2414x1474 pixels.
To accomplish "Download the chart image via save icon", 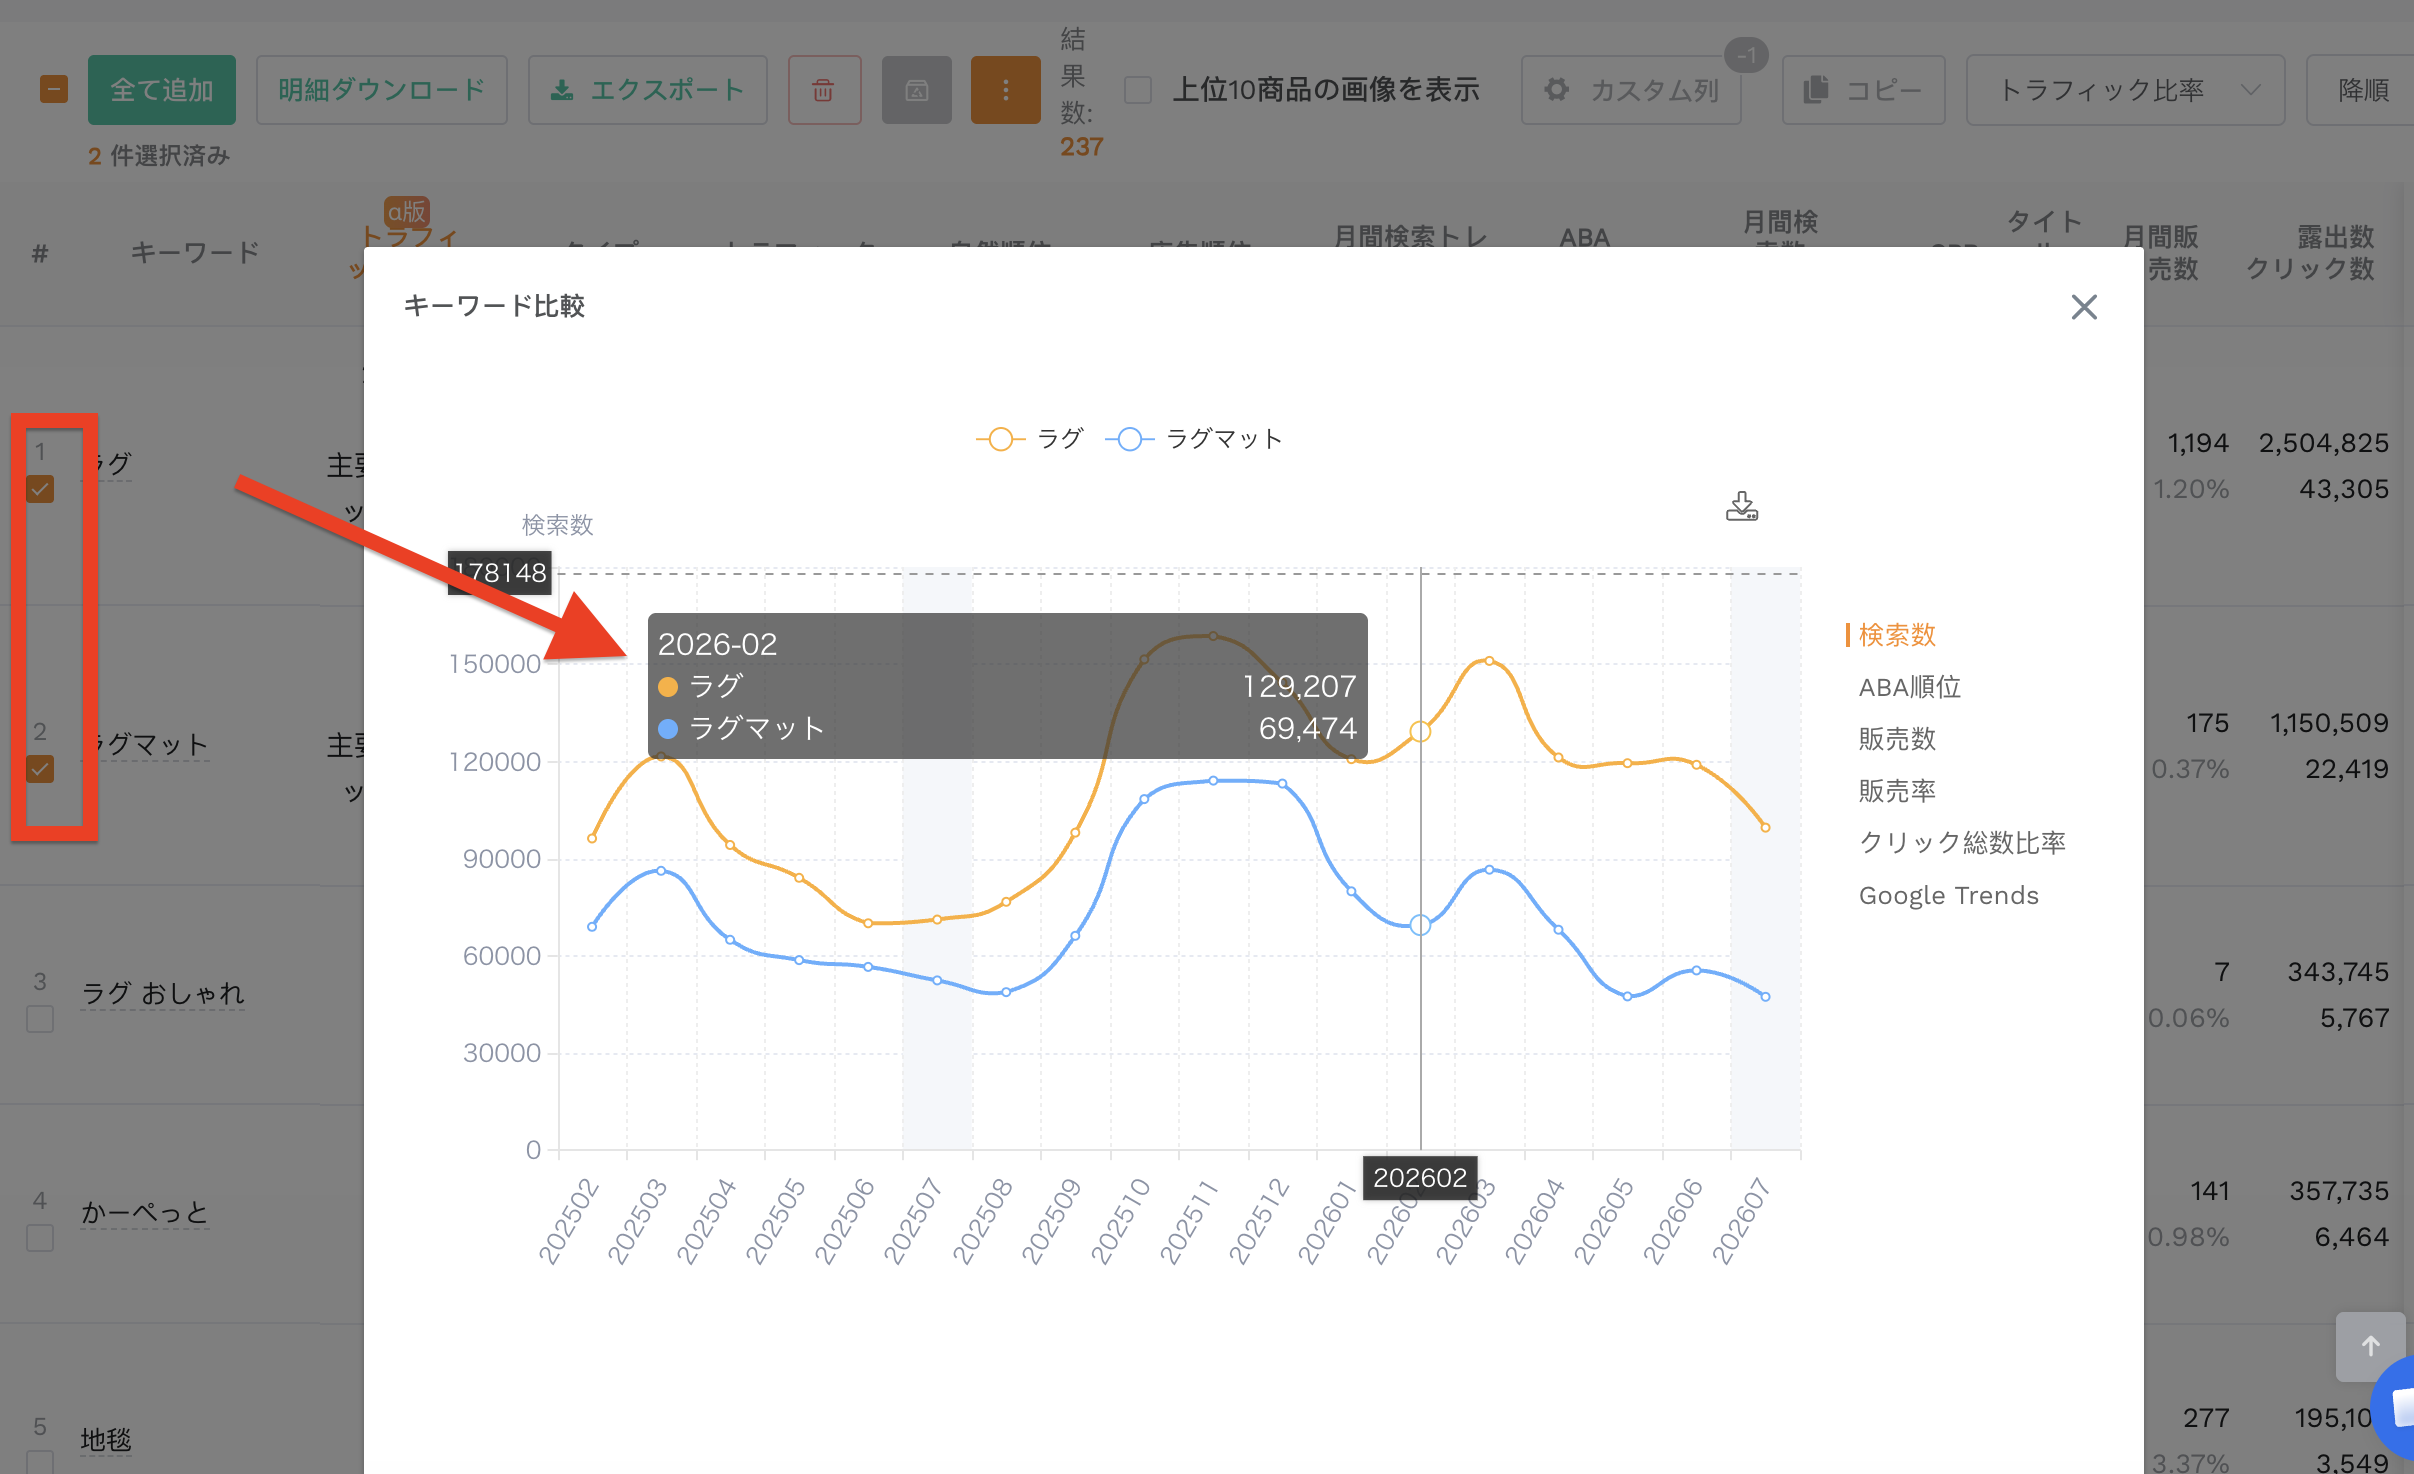I will pos(1742,507).
